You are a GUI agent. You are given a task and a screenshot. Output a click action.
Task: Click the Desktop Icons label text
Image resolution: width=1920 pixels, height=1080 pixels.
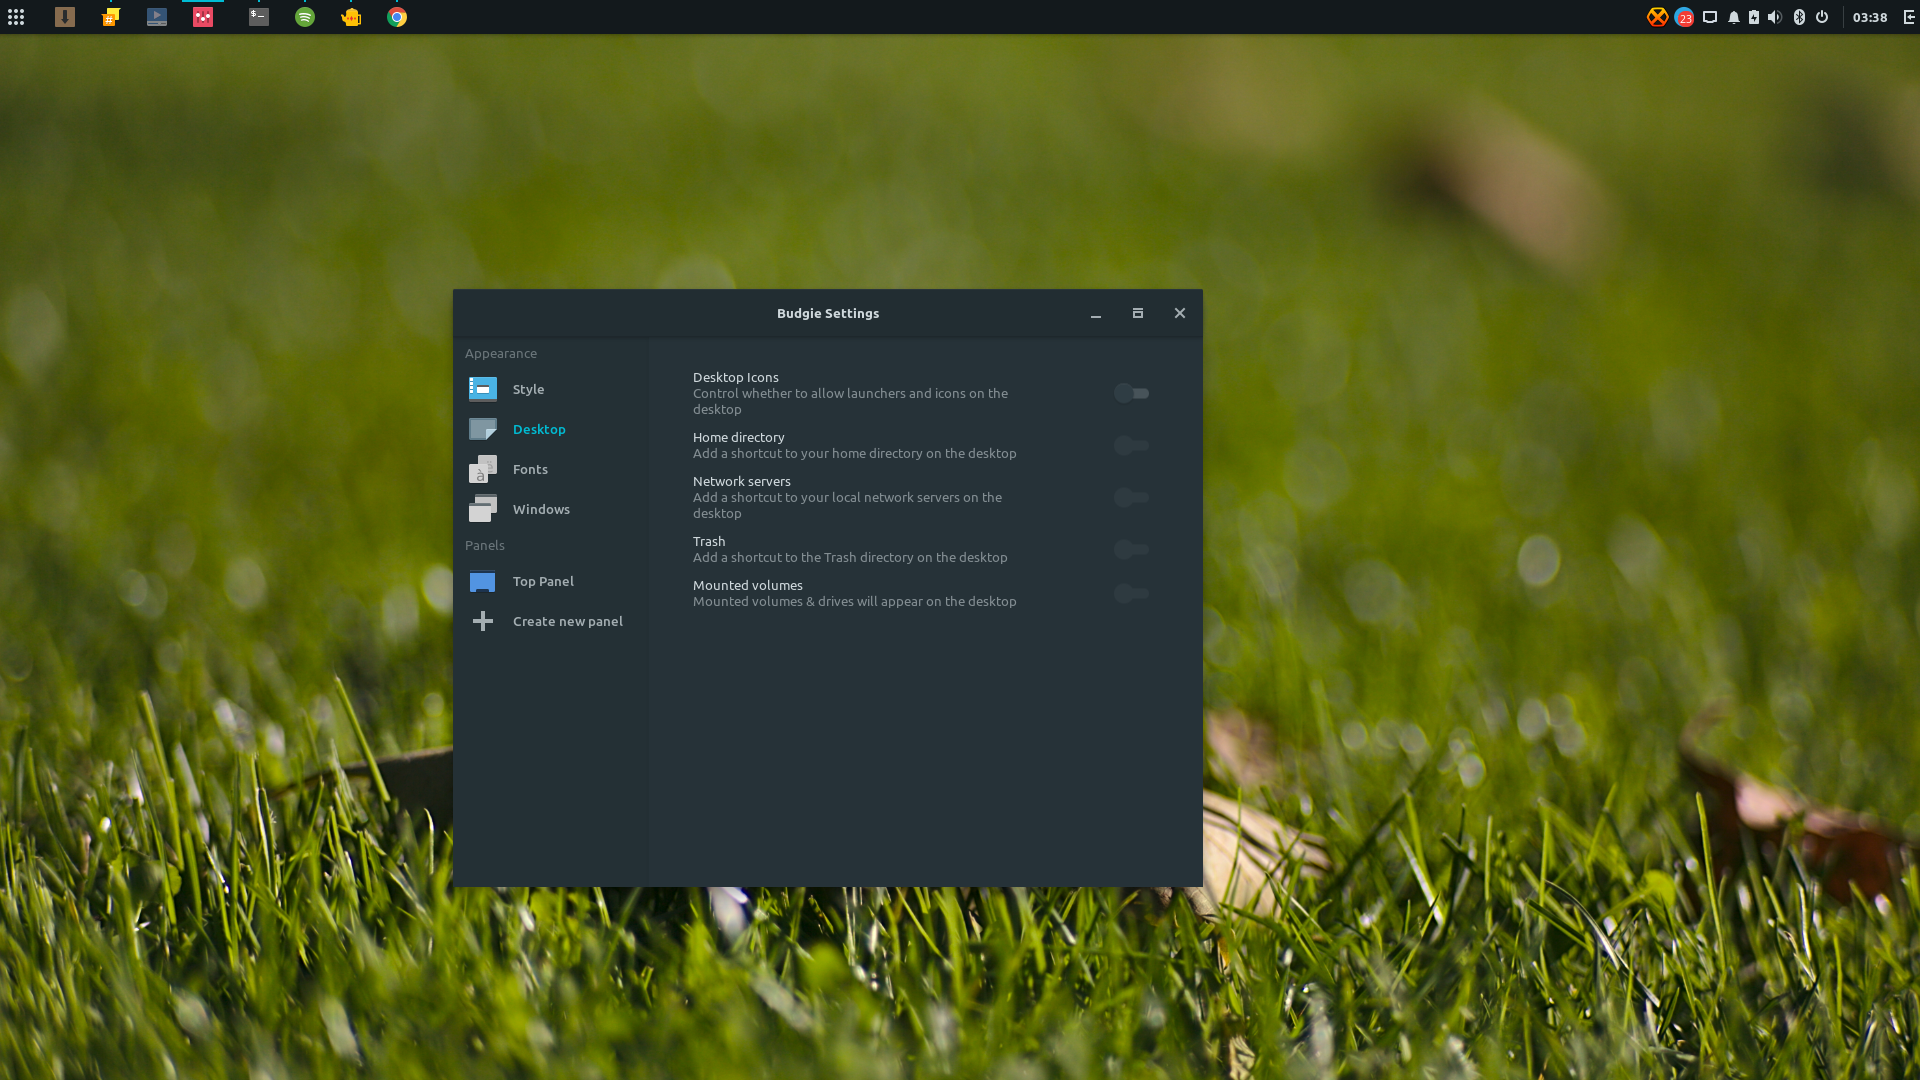tap(735, 377)
